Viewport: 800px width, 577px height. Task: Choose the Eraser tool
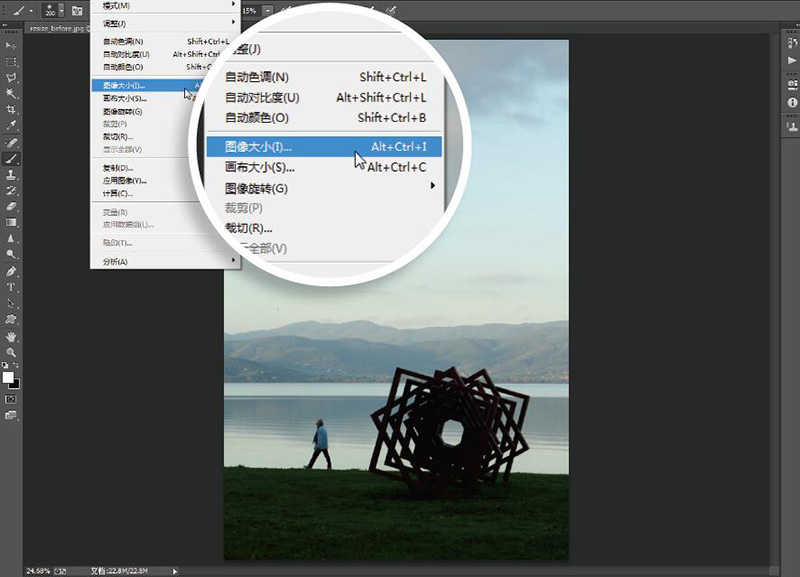coord(12,206)
